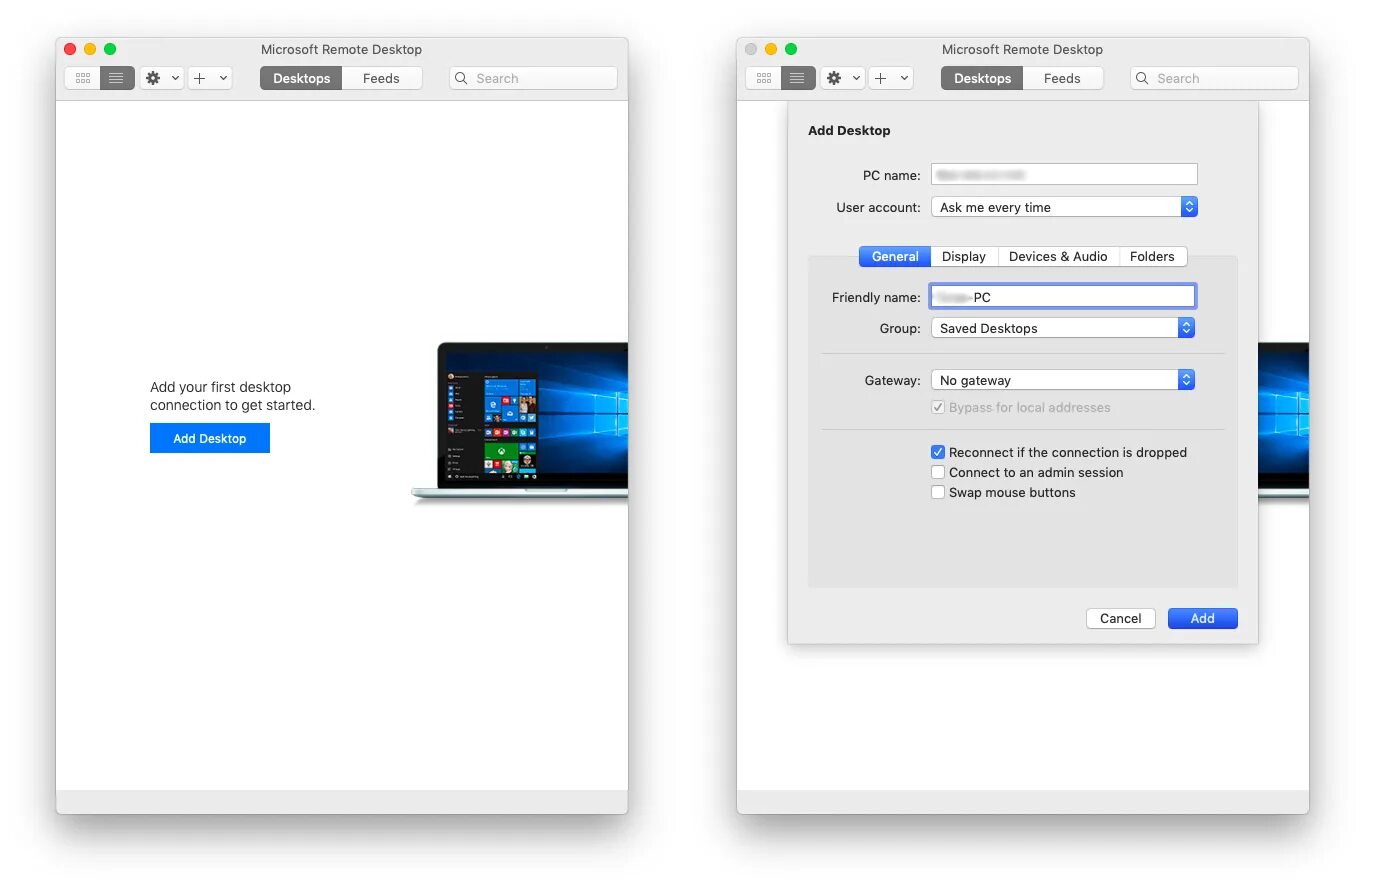Click search magnifier icon in left window
Screen dimensions: 1378x888
pos(461,78)
